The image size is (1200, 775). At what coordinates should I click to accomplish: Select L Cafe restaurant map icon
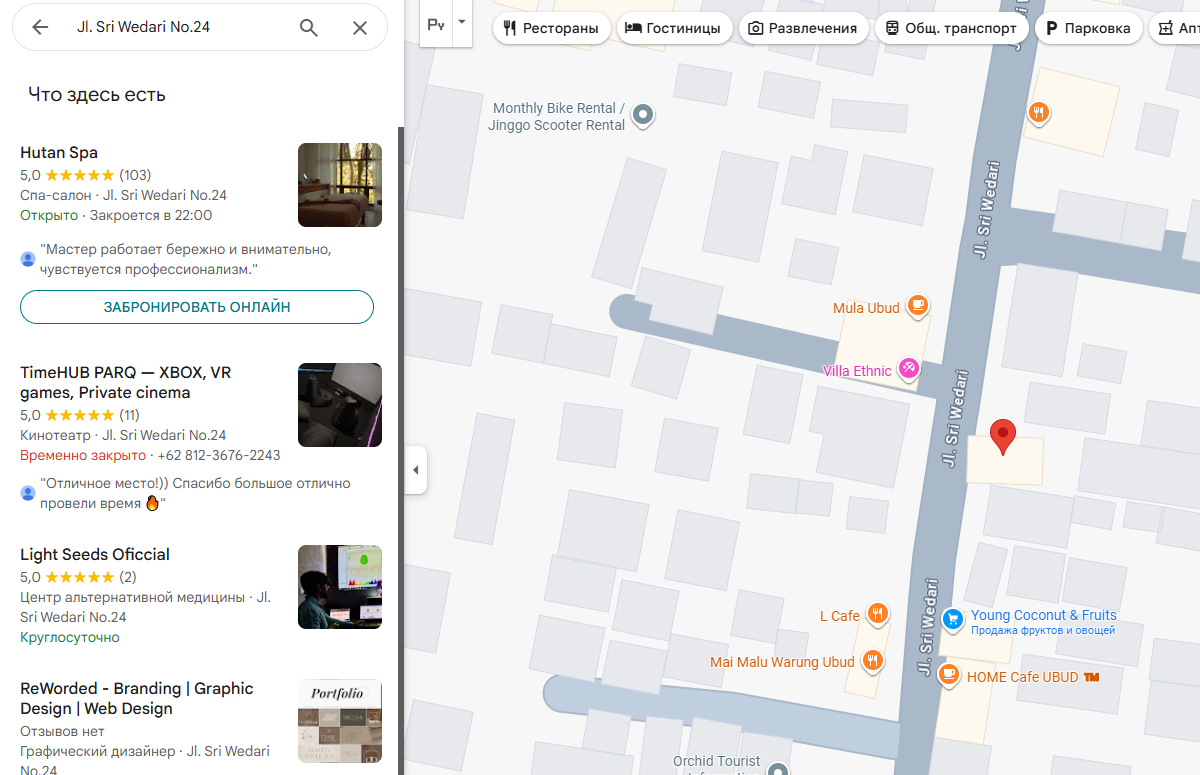tap(877, 614)
